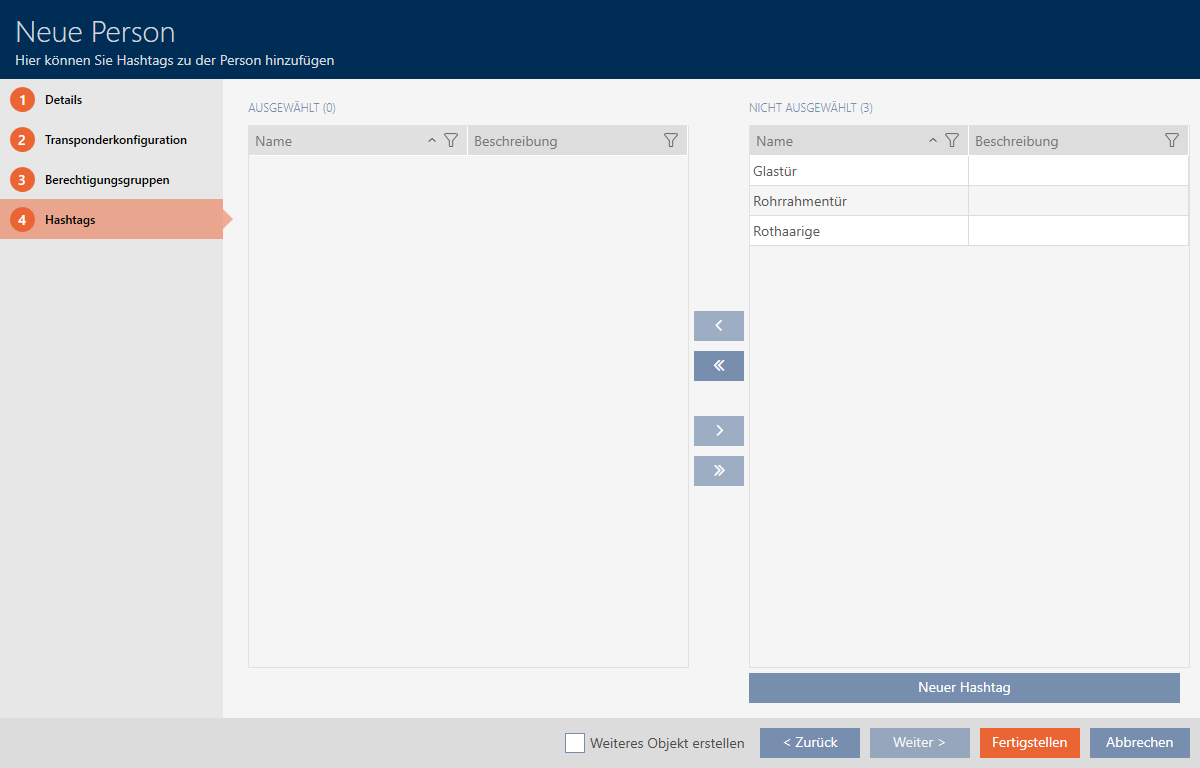This screenshot has width=1200, height=768.
Task: Click Name filter icon in selected table
Action: [451, 141]
